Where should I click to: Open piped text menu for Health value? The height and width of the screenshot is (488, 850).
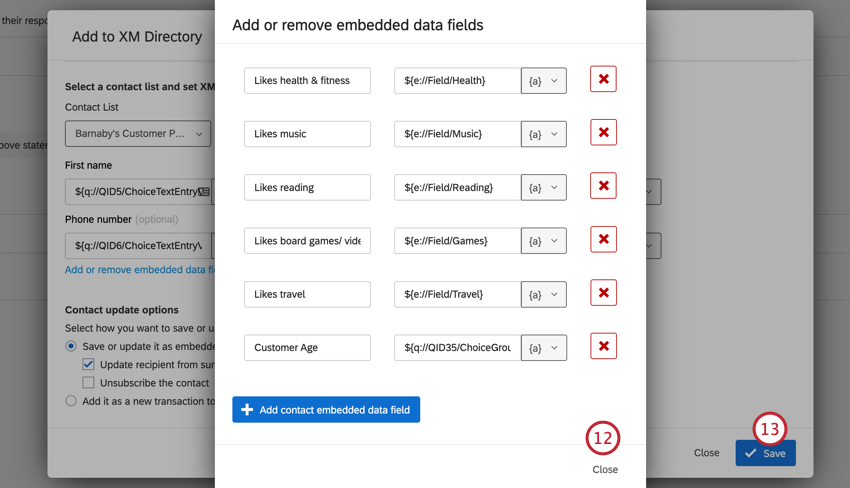click(544, 81)
